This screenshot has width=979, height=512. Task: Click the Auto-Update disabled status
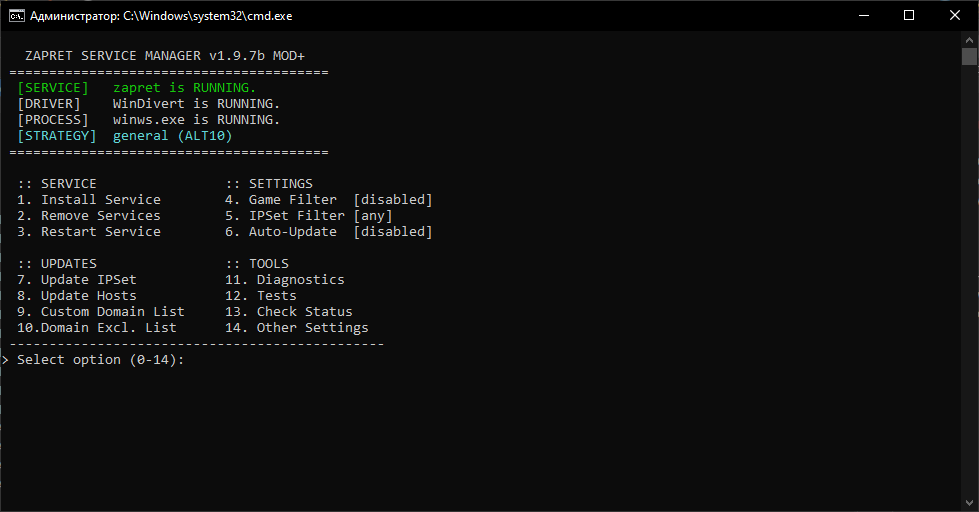tap(393, 232)
